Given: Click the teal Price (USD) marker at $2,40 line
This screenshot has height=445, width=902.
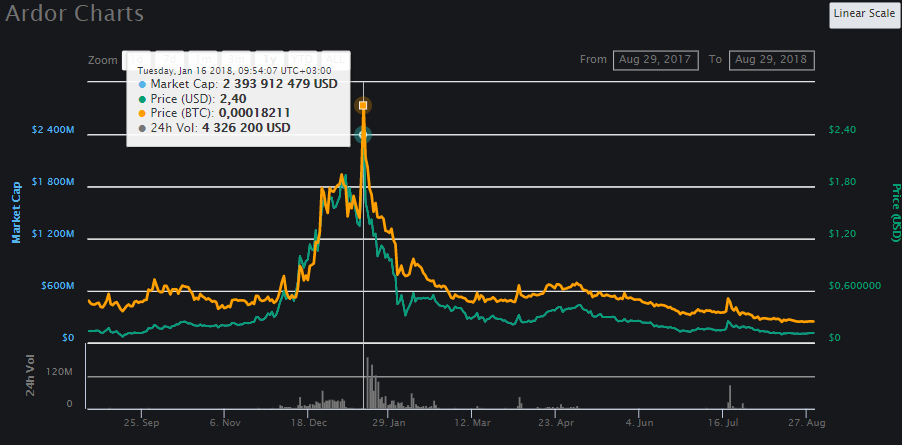Looking at the screenshot, I should (x=363, y=135).
